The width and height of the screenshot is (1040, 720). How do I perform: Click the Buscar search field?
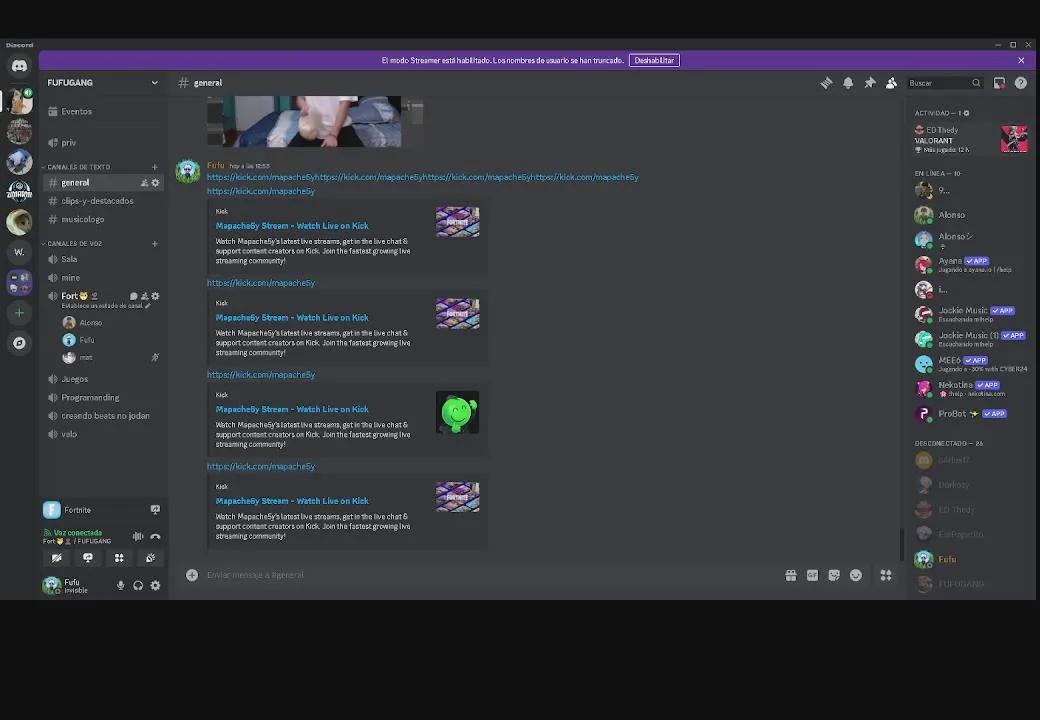pos(940,83)
